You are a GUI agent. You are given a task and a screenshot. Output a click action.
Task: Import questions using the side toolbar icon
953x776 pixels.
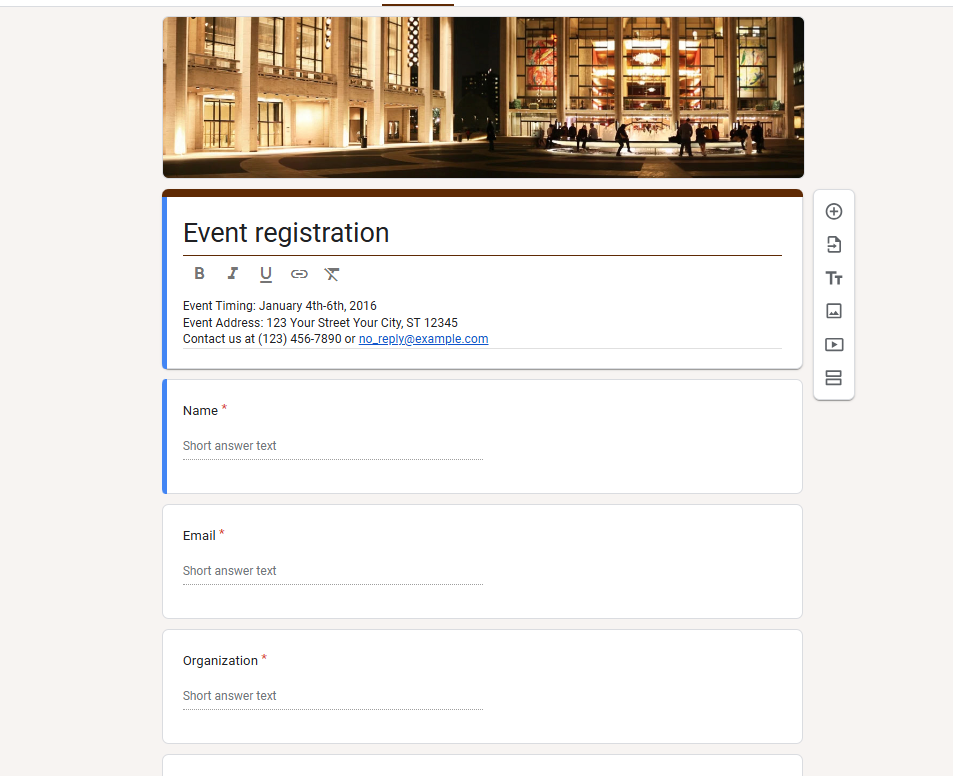pos(834,245)
